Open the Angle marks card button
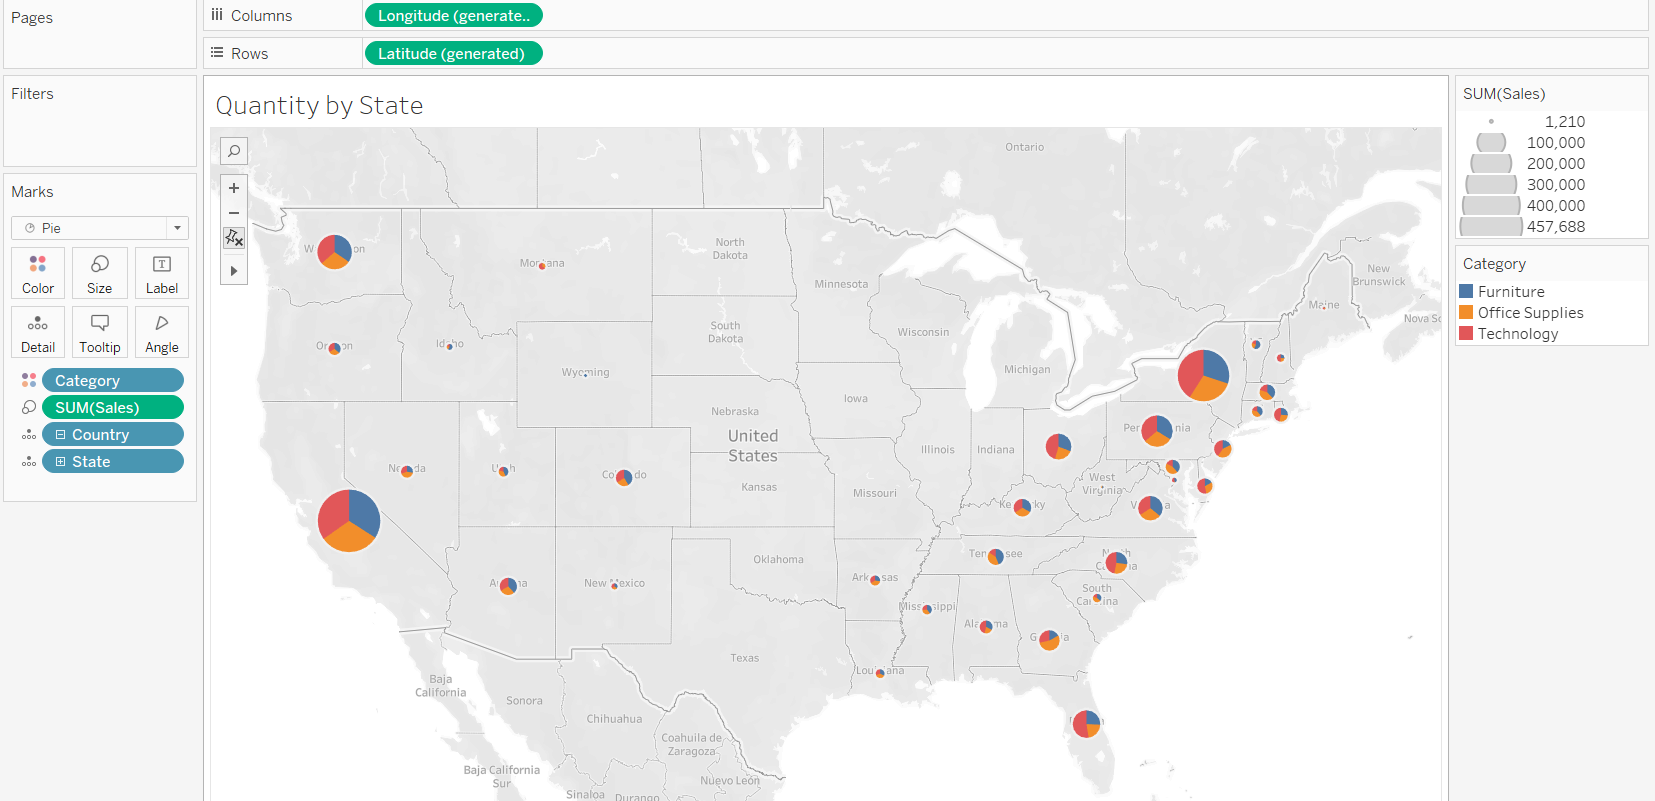 click(x=162, y=332)
